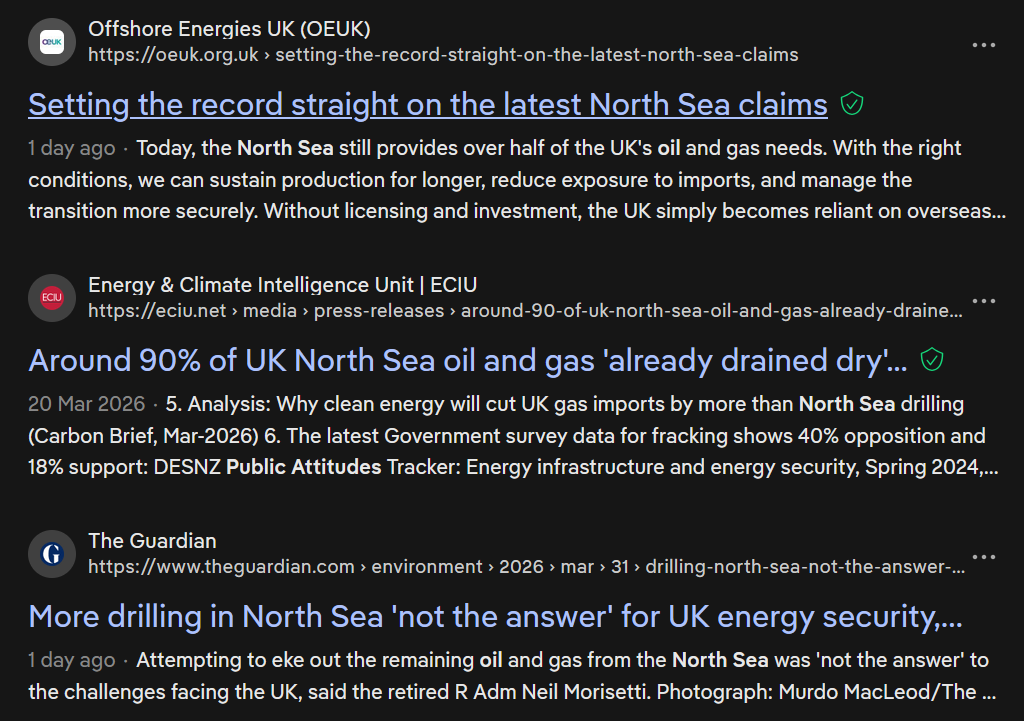Click the theguardian.com environment URL
Screen dimensions: 1024x721
coord(526,566)
